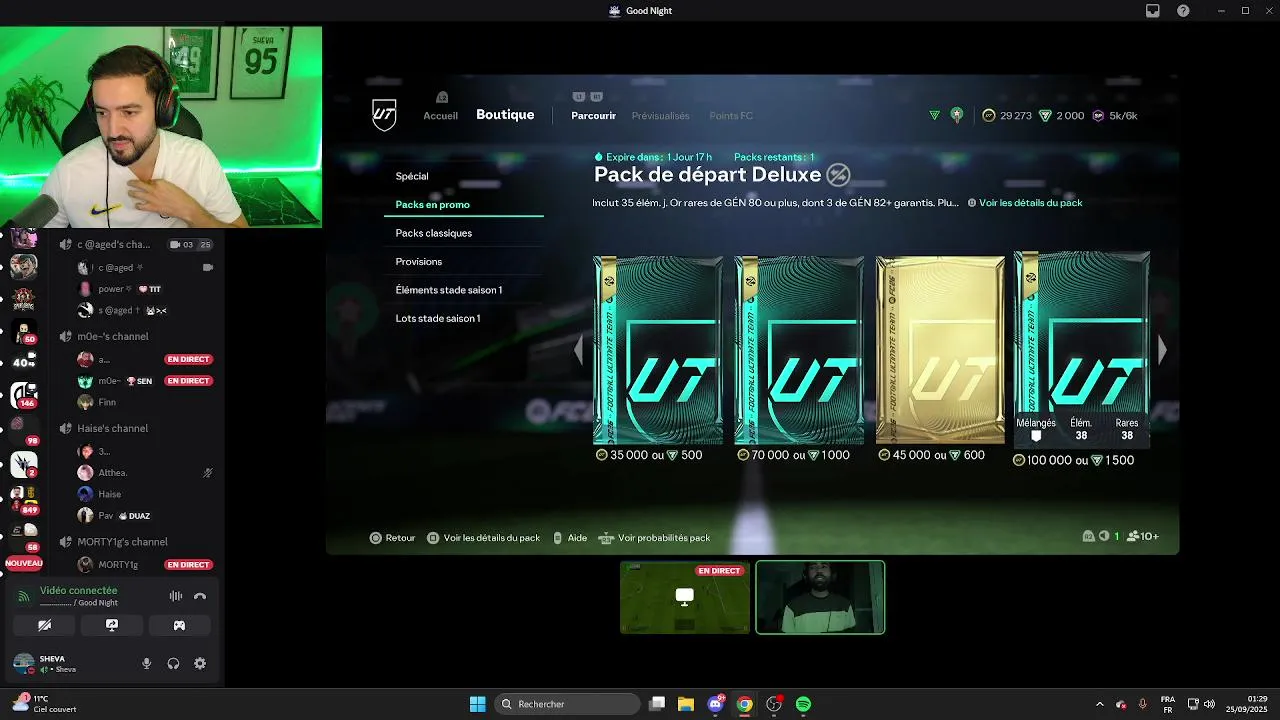This screenshot has height=720, width=1280.
Task: Open taskbar volume control
Action: tap(1210, 704)
